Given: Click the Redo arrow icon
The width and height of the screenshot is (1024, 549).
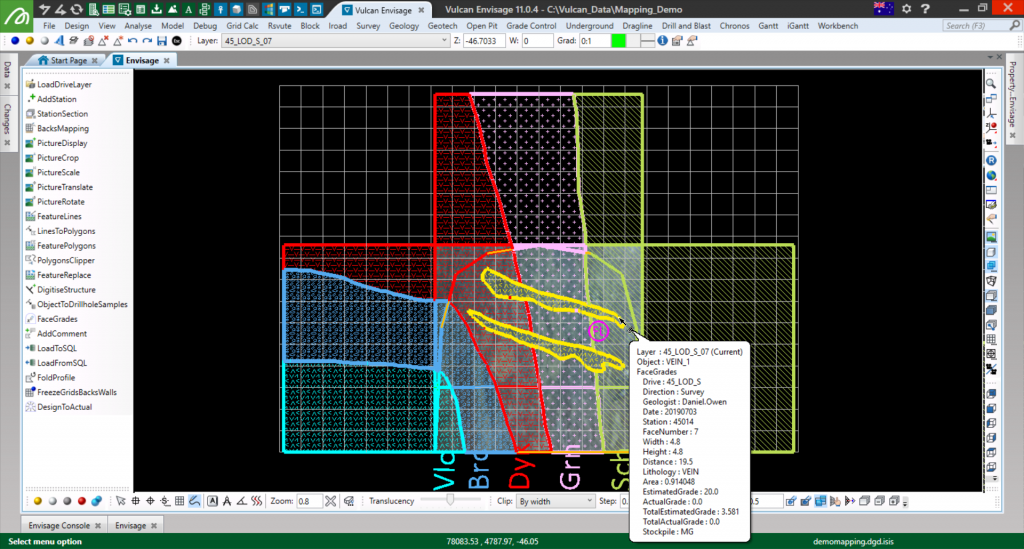Looking at the screenshot, I should [147, 40].
